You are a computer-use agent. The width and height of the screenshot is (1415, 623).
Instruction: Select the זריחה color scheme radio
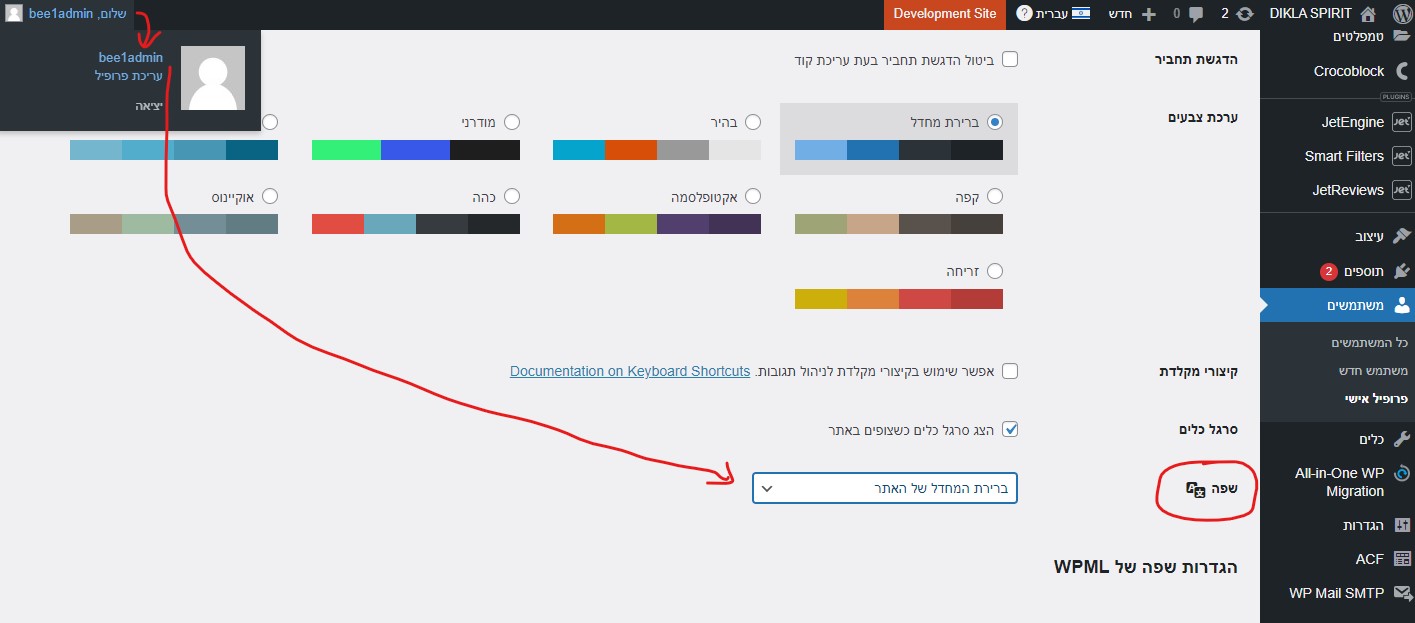[x=994, y=271]
